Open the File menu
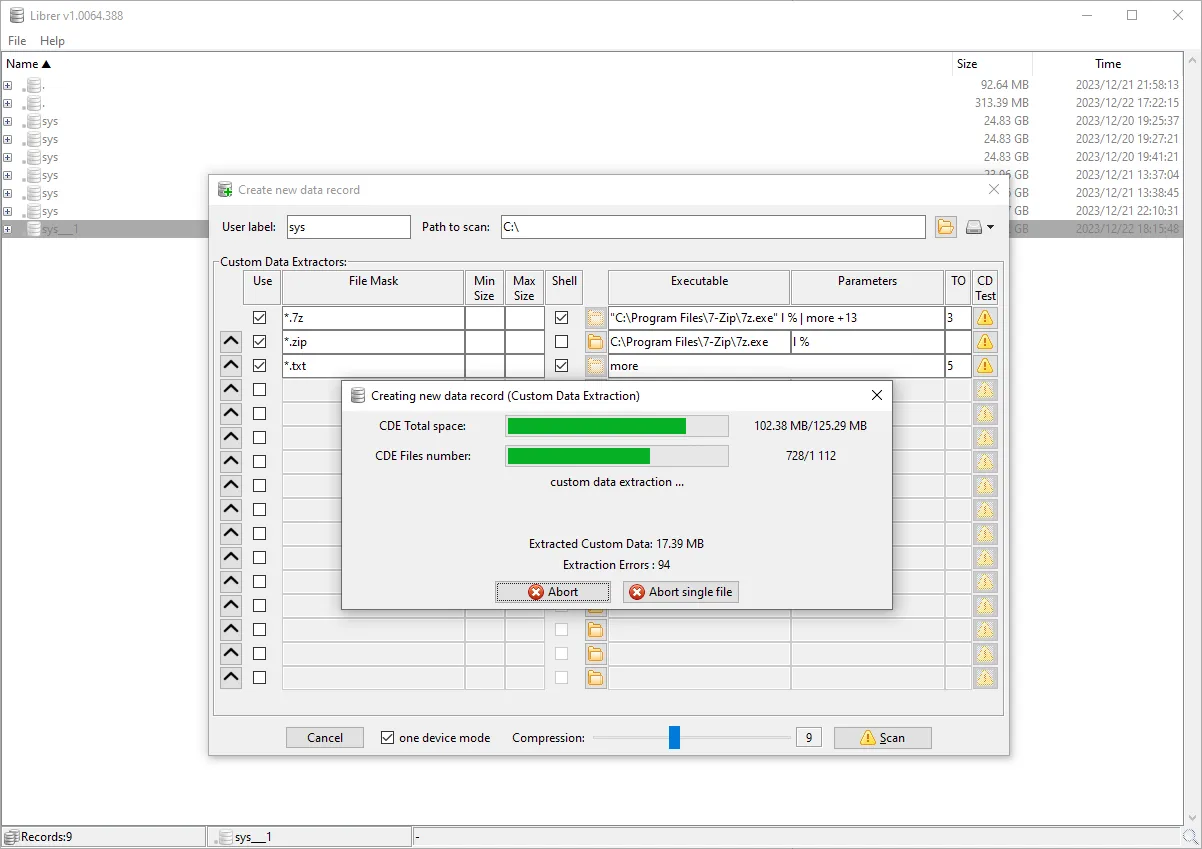 (x=16, y=41)
